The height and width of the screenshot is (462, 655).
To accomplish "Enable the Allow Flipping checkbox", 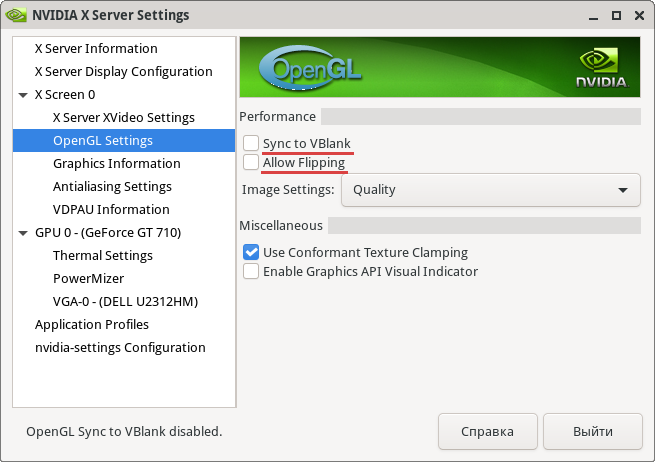I will (x=251, y=162).
